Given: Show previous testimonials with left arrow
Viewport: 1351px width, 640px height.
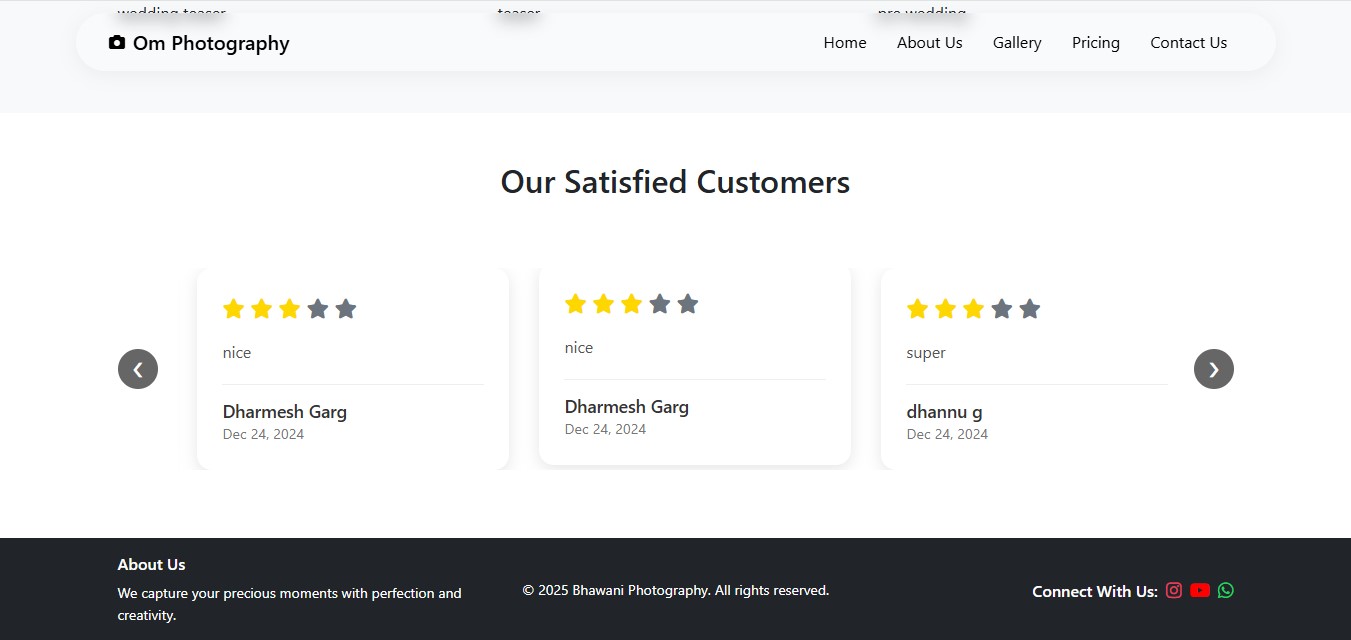Looking at the screenshot, I should pyautogui.click(x=138, y=369).
